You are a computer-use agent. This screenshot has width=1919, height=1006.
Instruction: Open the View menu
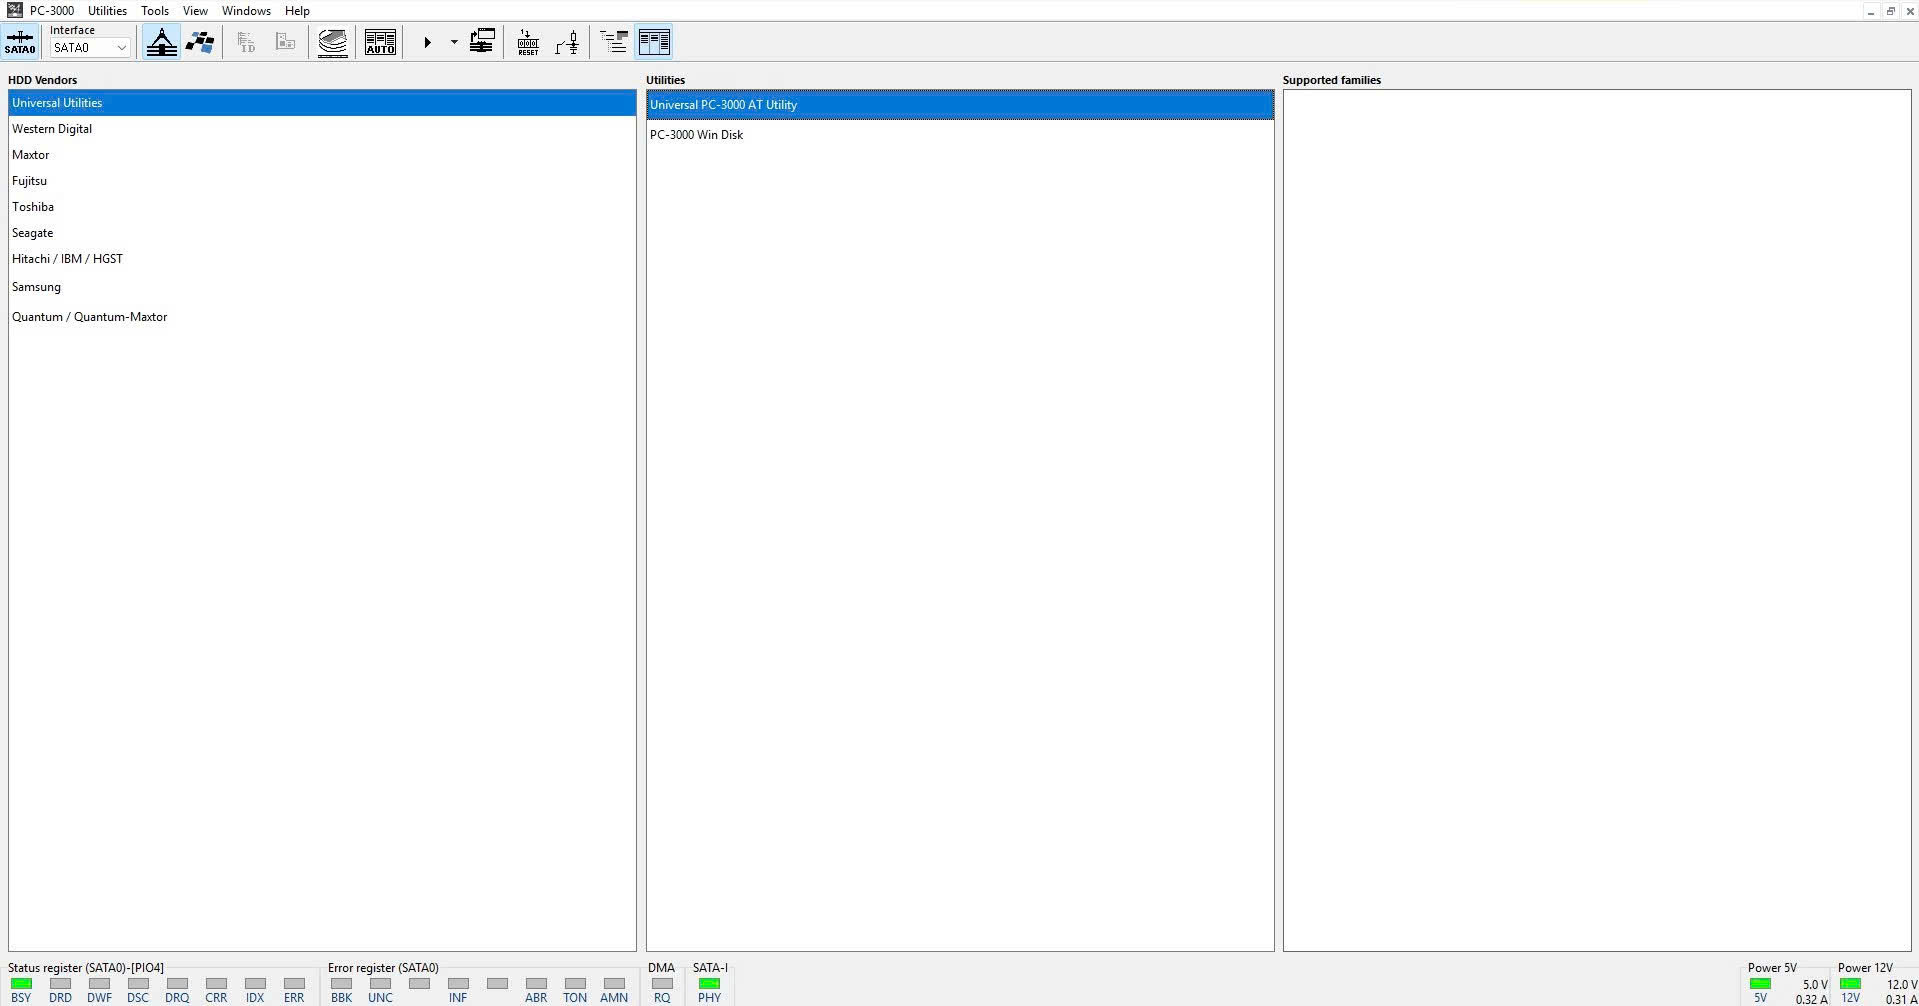[195, 11]
